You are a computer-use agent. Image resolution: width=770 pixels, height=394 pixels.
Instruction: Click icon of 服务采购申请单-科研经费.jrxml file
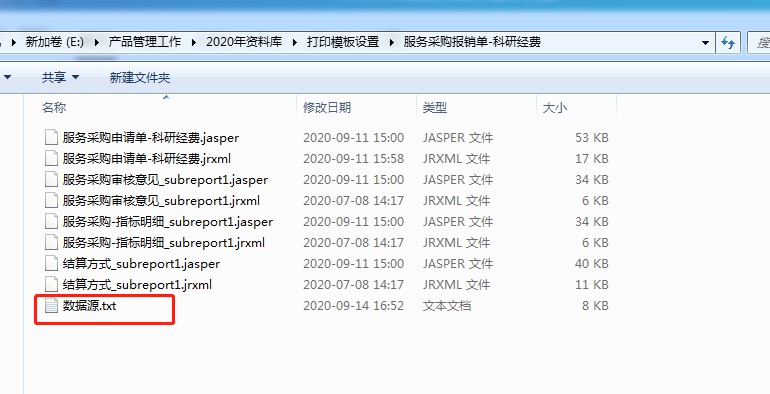pyautogui.click(x=51, y=159)
